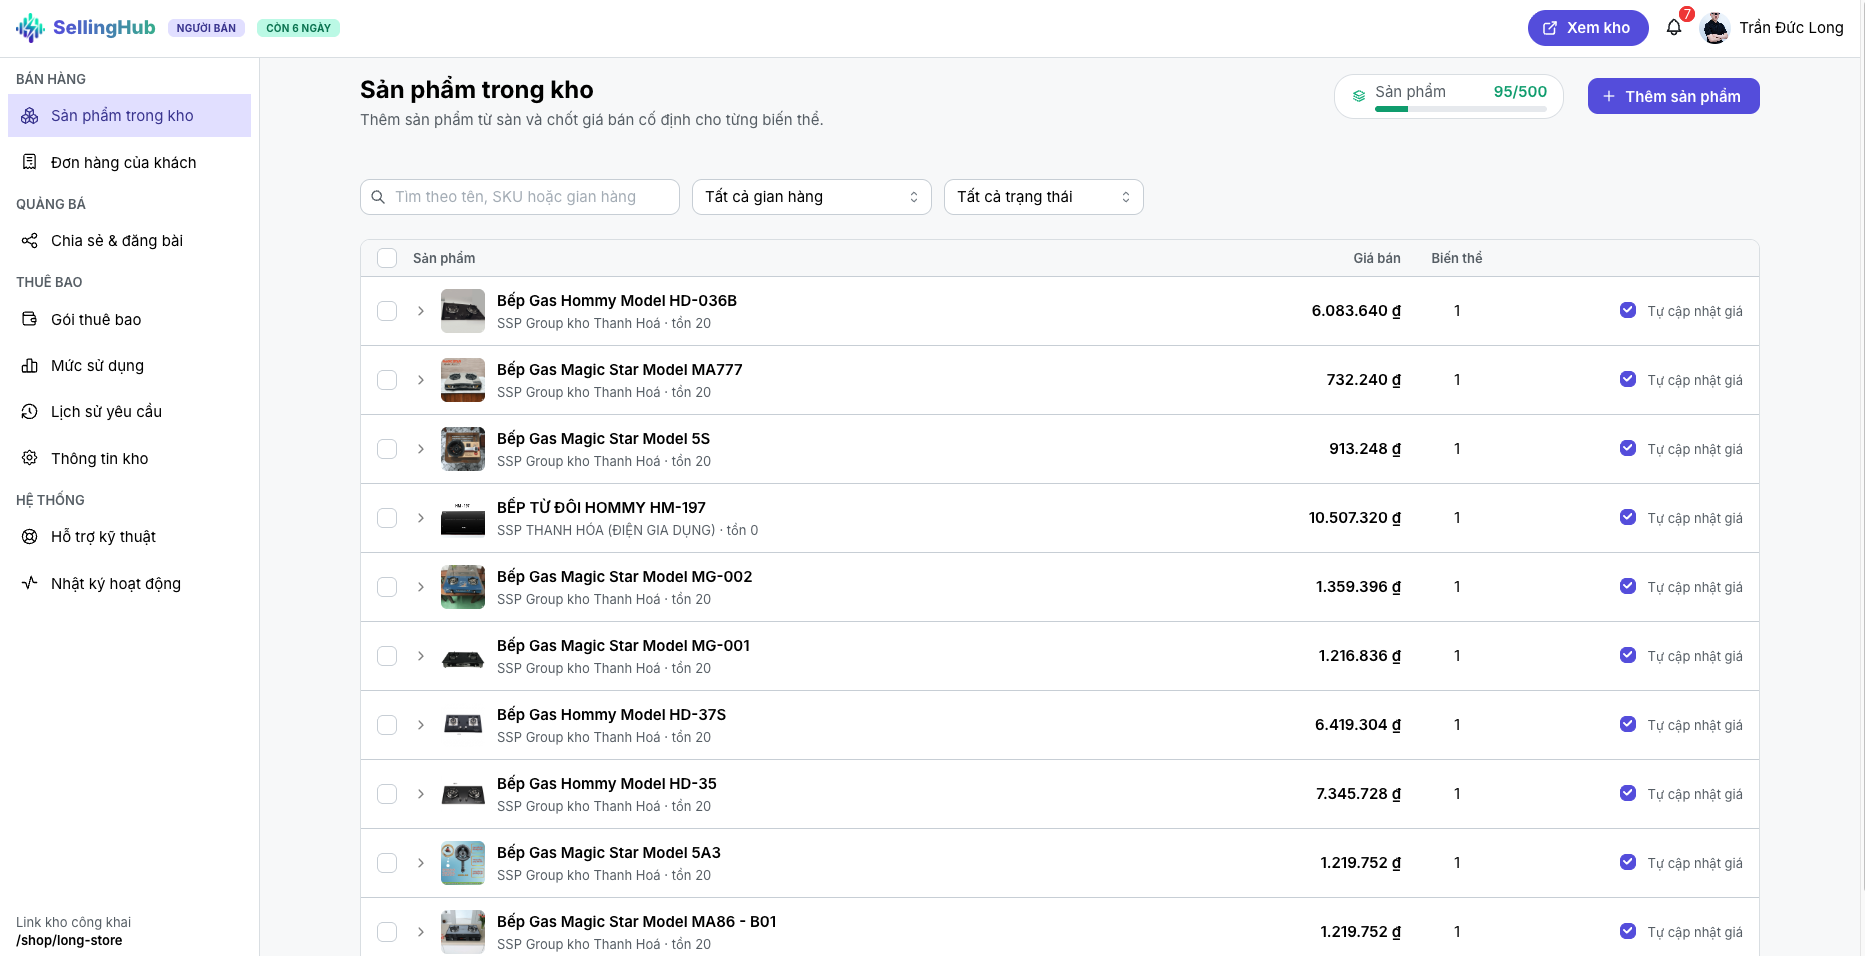
Task: Click the Đơn hàng của khách icon
Action: click(30, 162)
